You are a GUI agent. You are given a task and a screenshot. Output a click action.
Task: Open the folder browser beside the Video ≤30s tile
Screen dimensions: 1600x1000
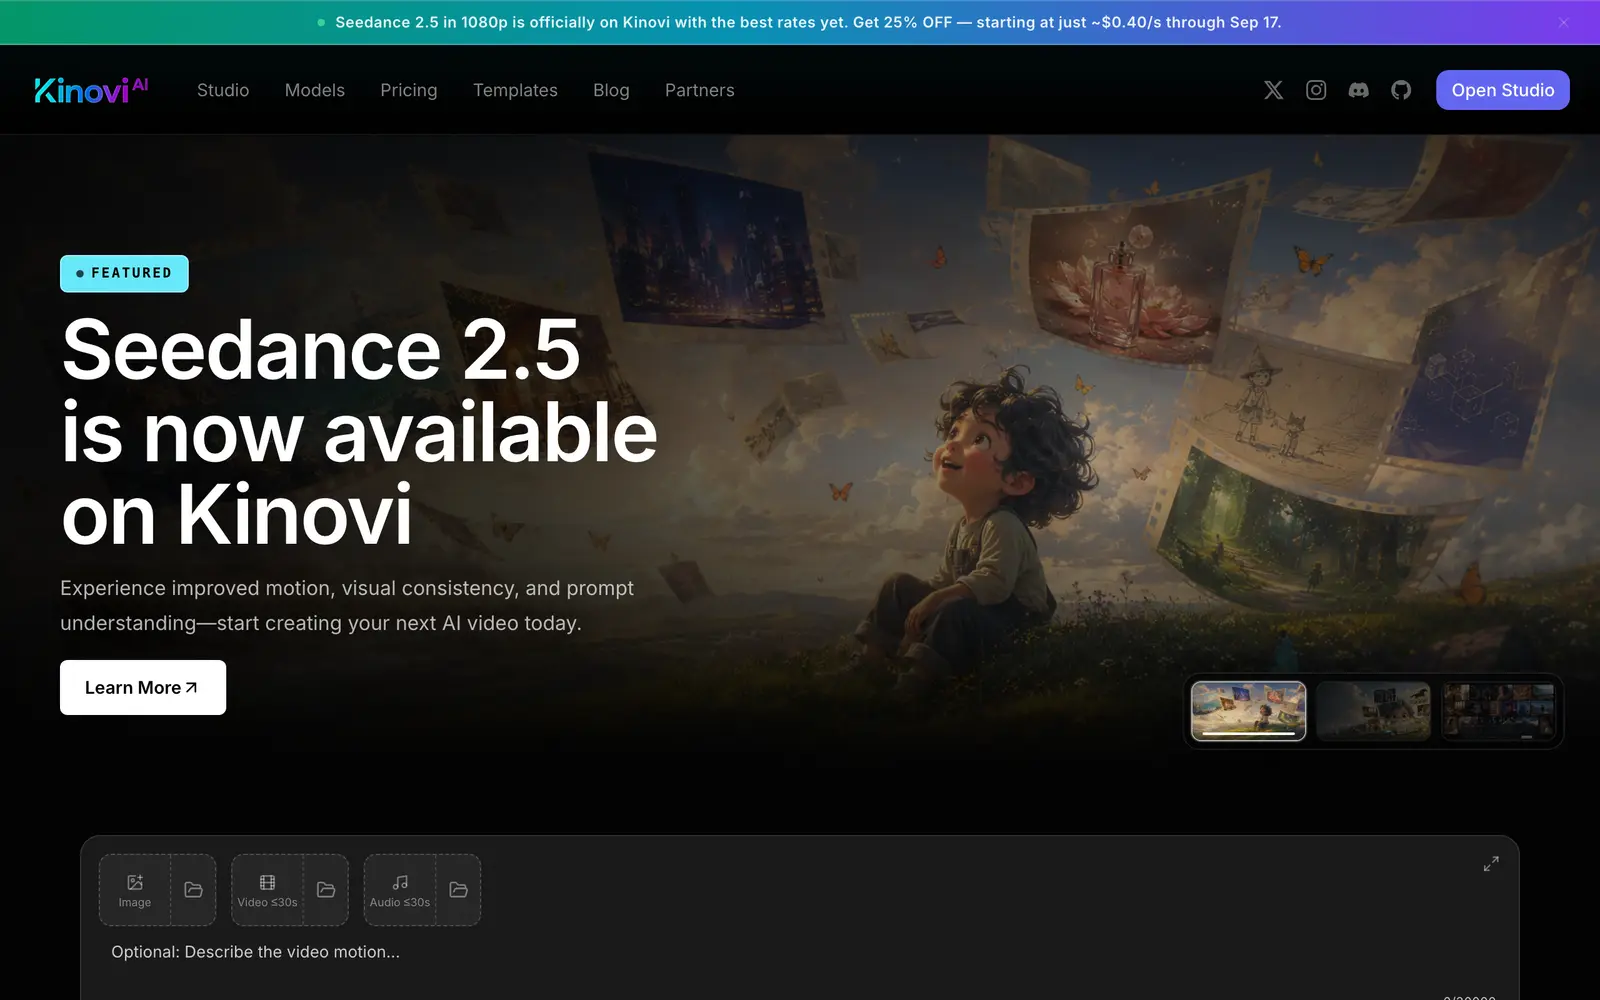coord(326,890)
